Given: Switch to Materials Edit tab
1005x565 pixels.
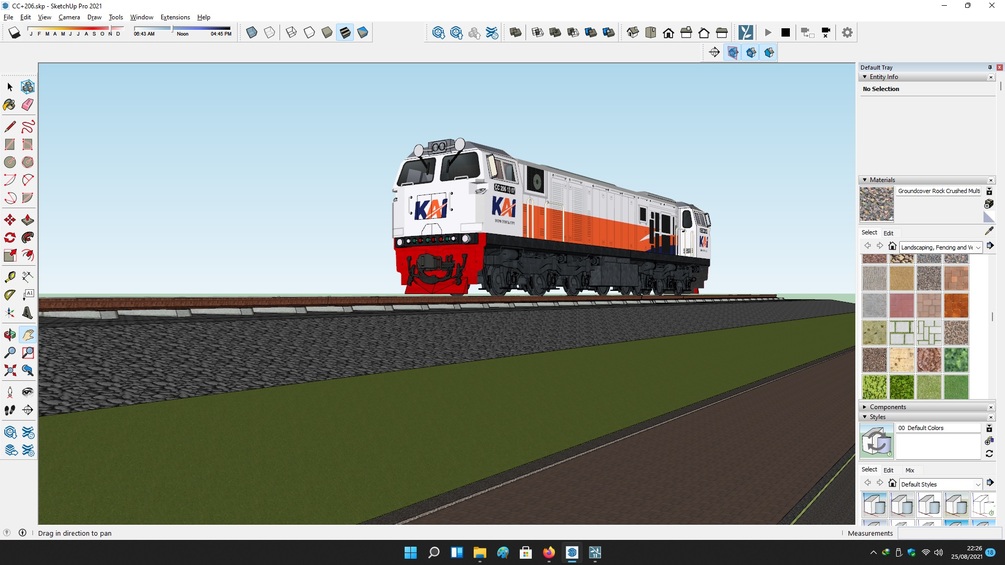Looking at the screenshot, I should click(x=888, y=233).
